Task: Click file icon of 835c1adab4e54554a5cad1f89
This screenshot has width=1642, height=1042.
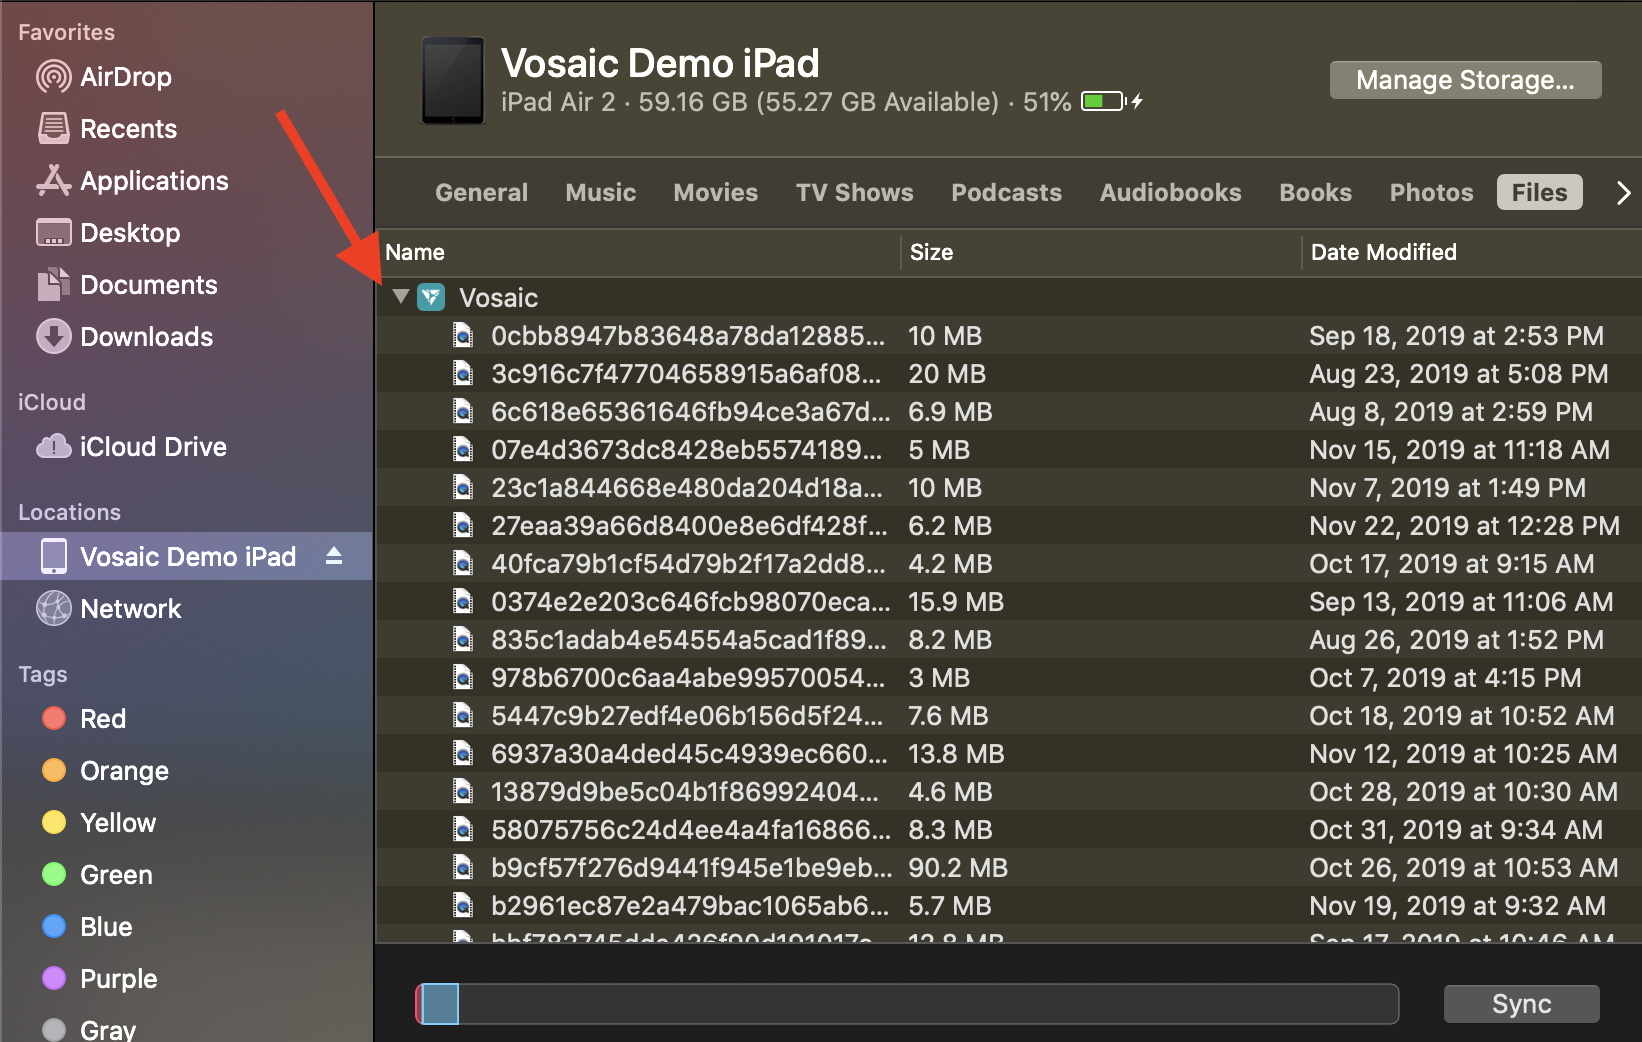Action: pos(463,639)
